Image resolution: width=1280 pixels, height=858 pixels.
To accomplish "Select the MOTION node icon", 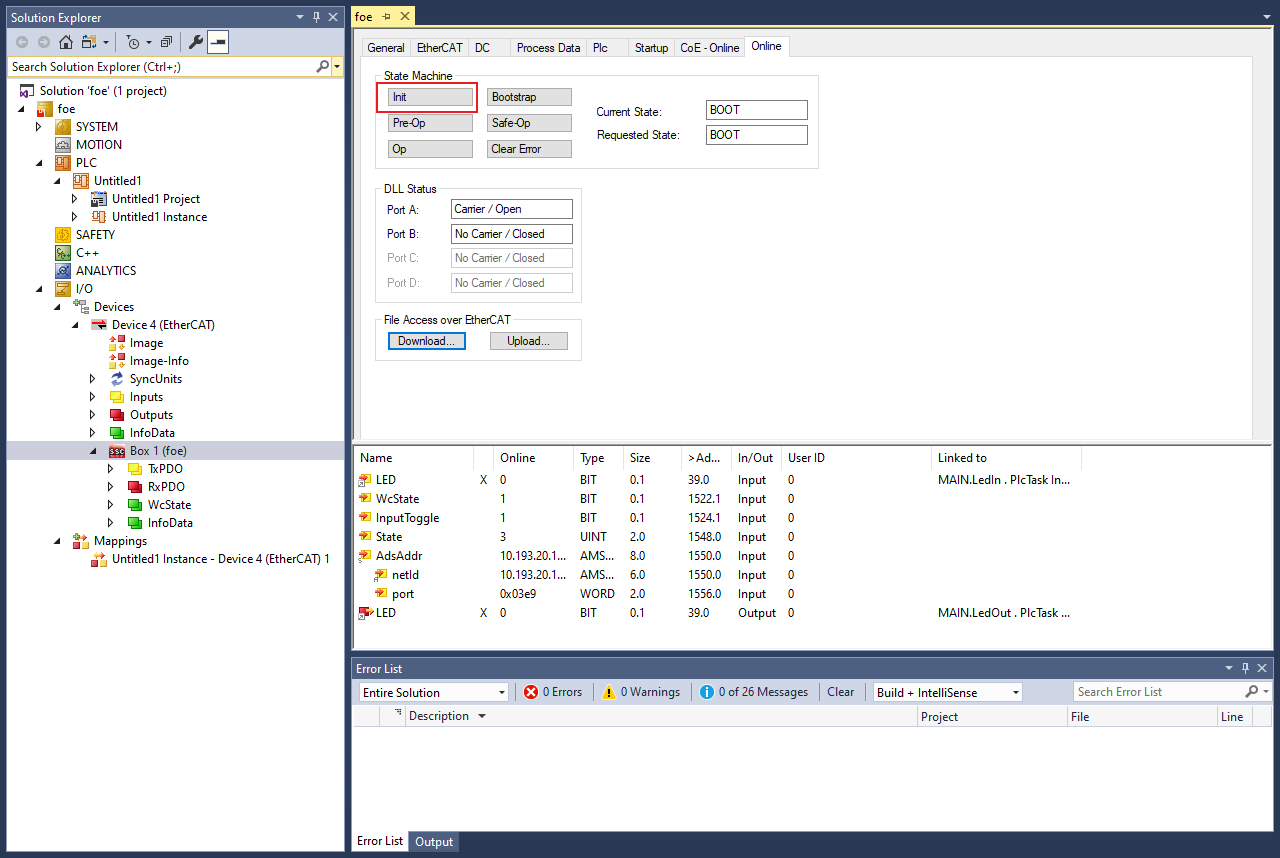I will (x=64, y=145).
